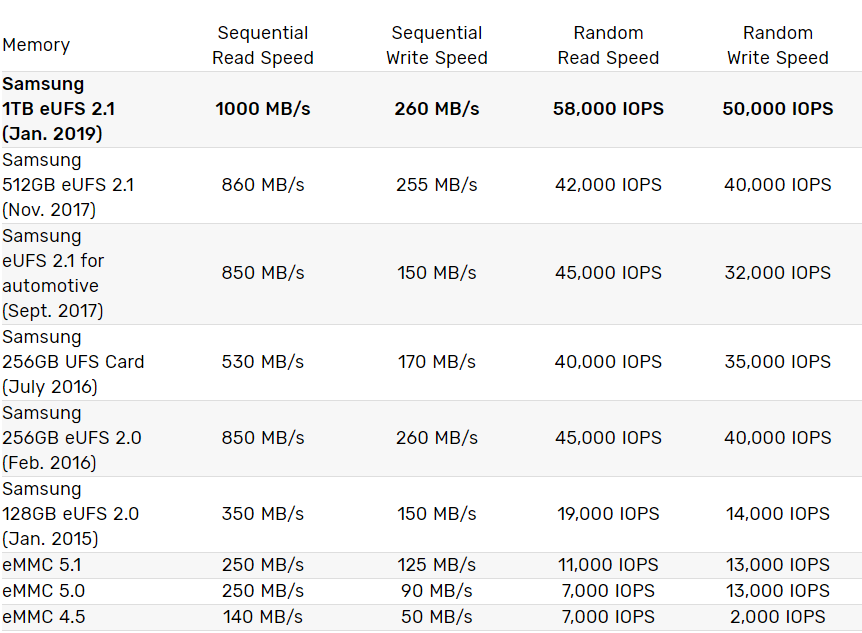Select the eMMC 4.5 row label
The image size is (862, 633).
tap(43, 617)
